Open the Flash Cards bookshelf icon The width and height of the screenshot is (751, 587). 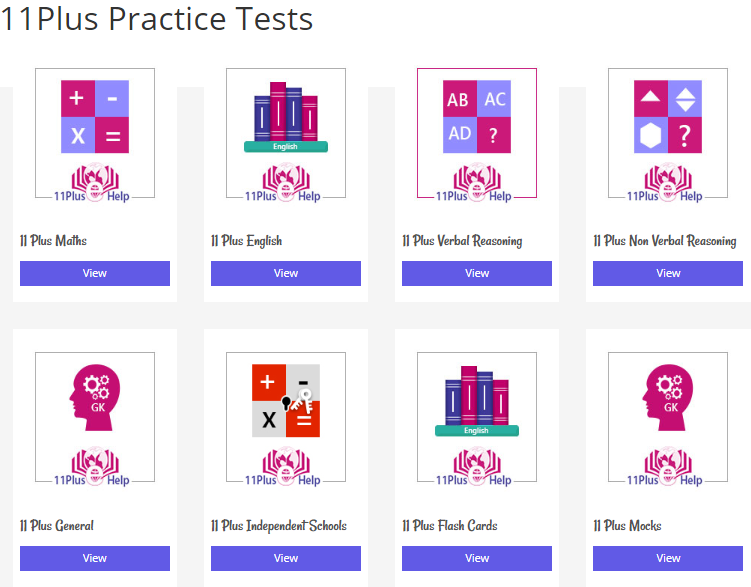[x=477, y=401]
